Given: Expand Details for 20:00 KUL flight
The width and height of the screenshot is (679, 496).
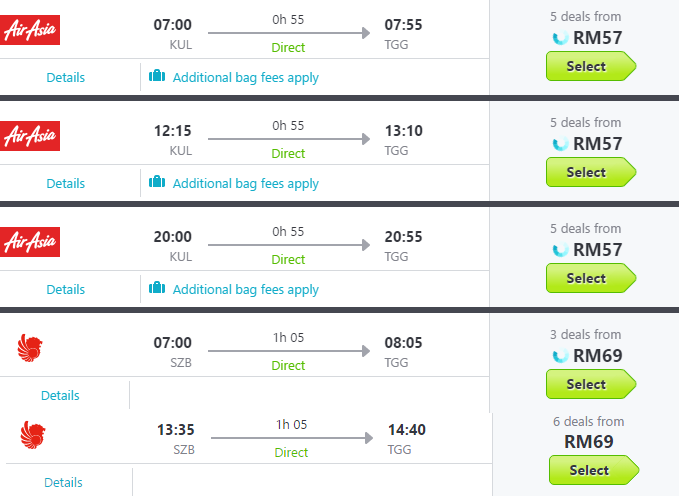Looking at the screenshot, I should [66, 289].
